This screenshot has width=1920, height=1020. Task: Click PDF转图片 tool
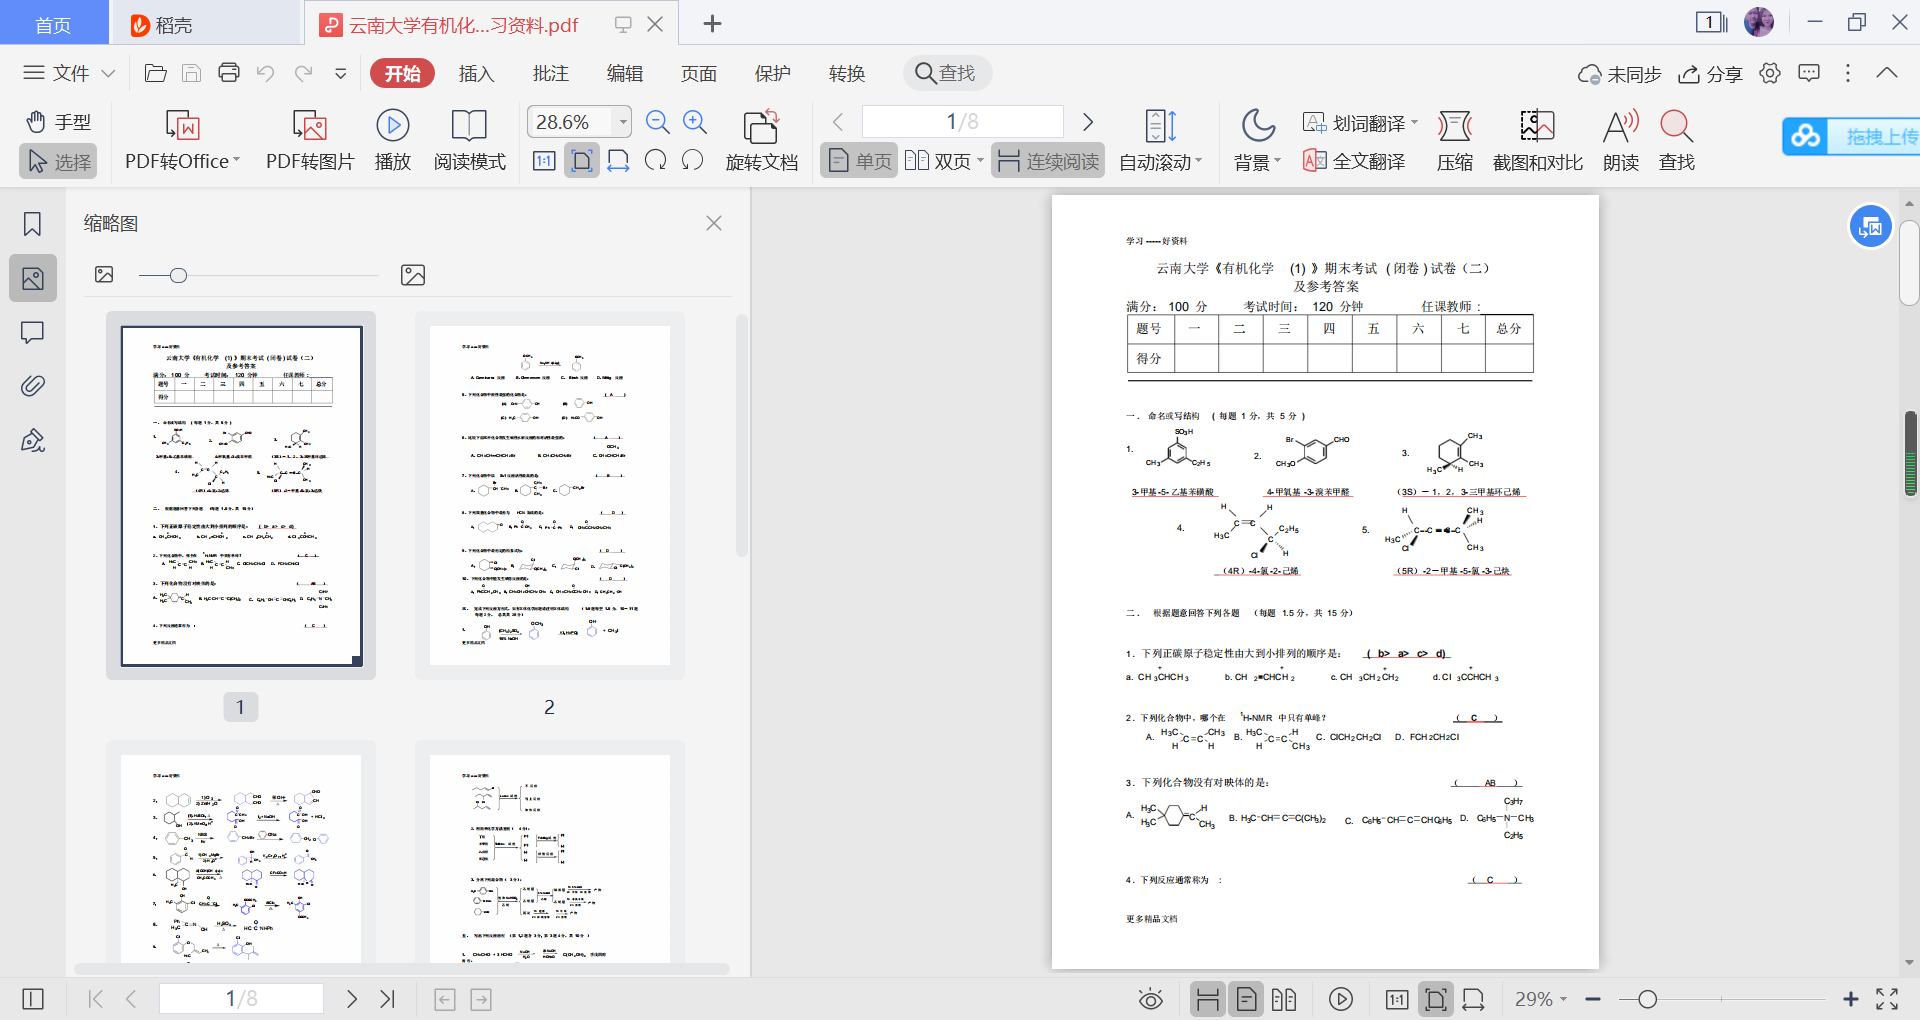coord(310,140)
